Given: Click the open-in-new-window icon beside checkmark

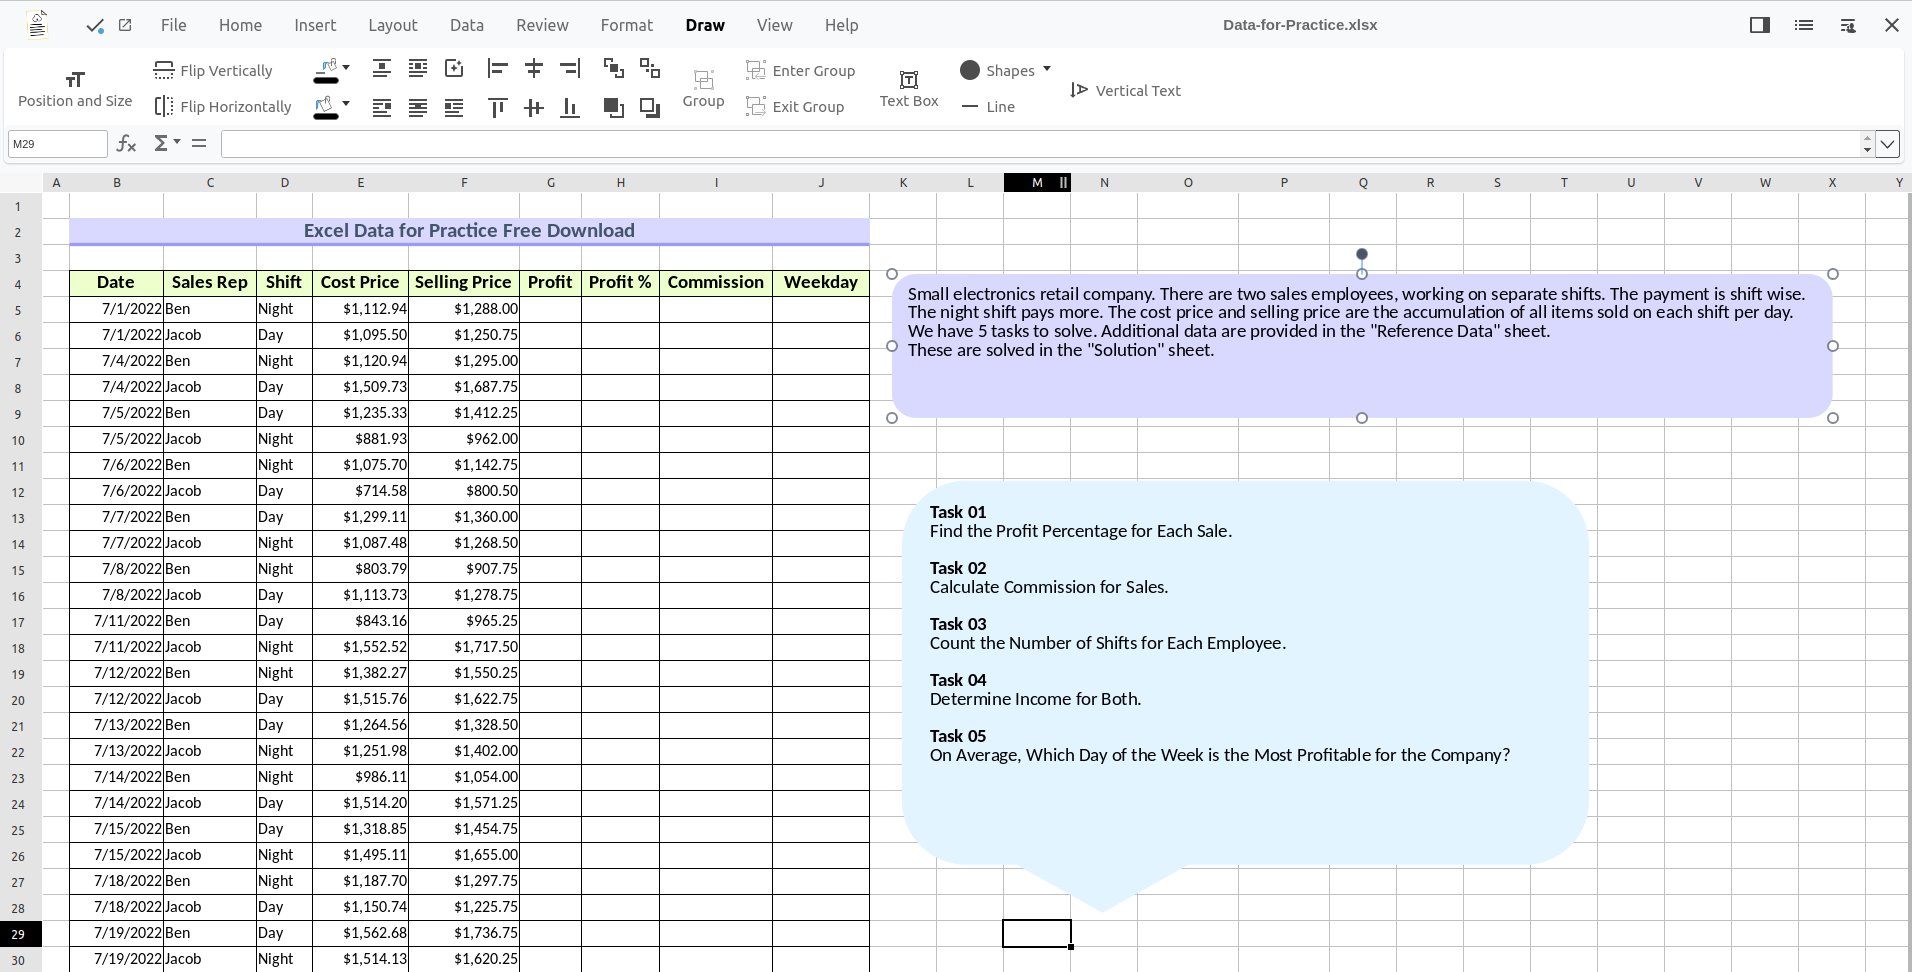Looking at the screenshot, I should [125, 25].
